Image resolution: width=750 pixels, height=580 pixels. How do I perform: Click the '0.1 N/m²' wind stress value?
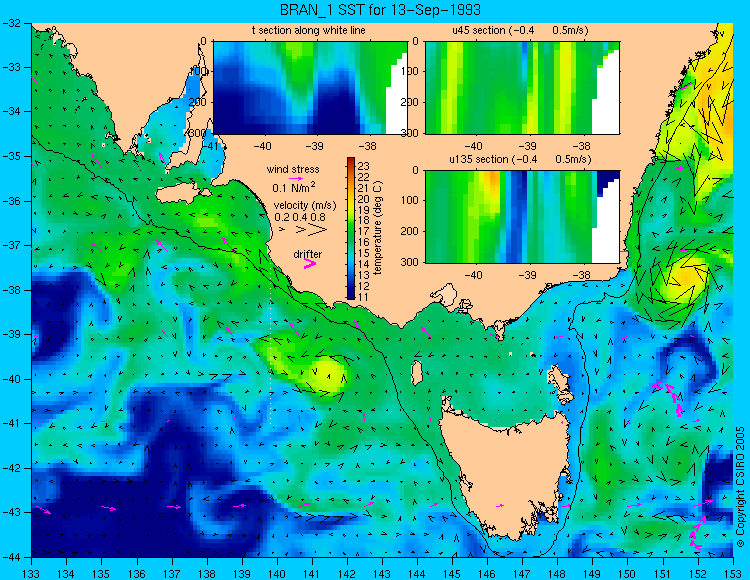294,187
